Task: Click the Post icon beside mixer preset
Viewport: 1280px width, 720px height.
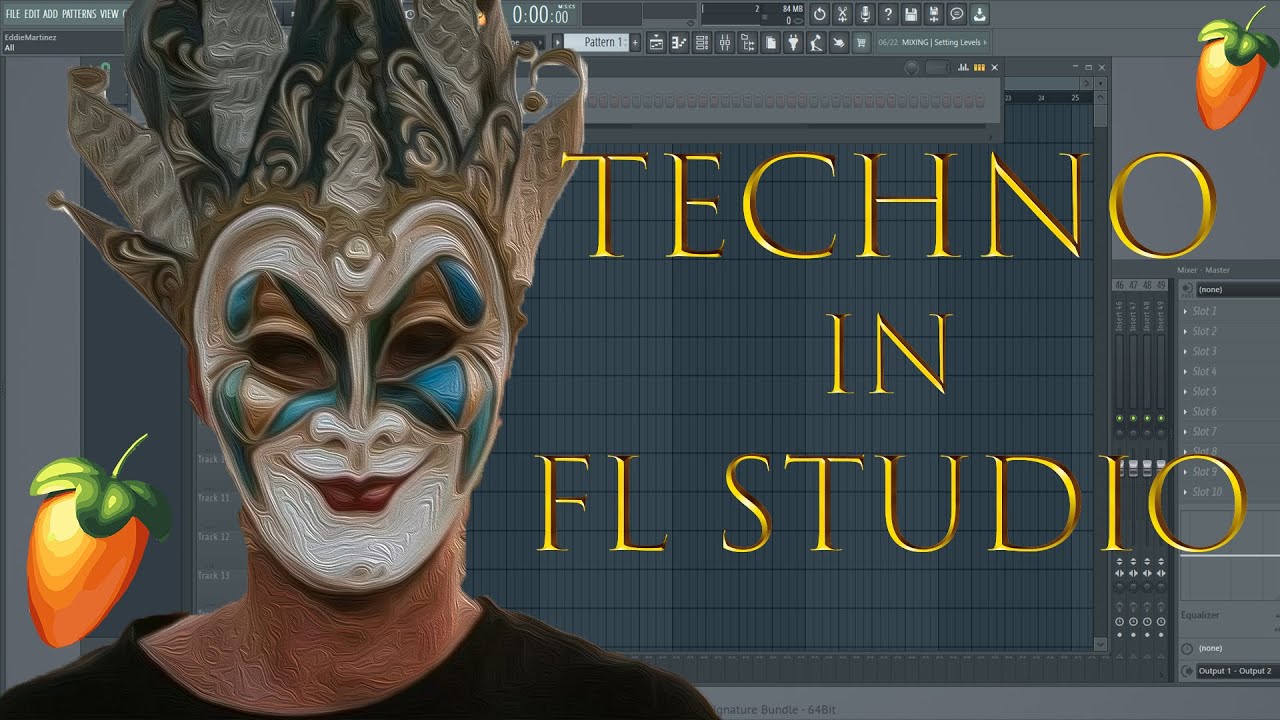Action: click(1187, 289)
